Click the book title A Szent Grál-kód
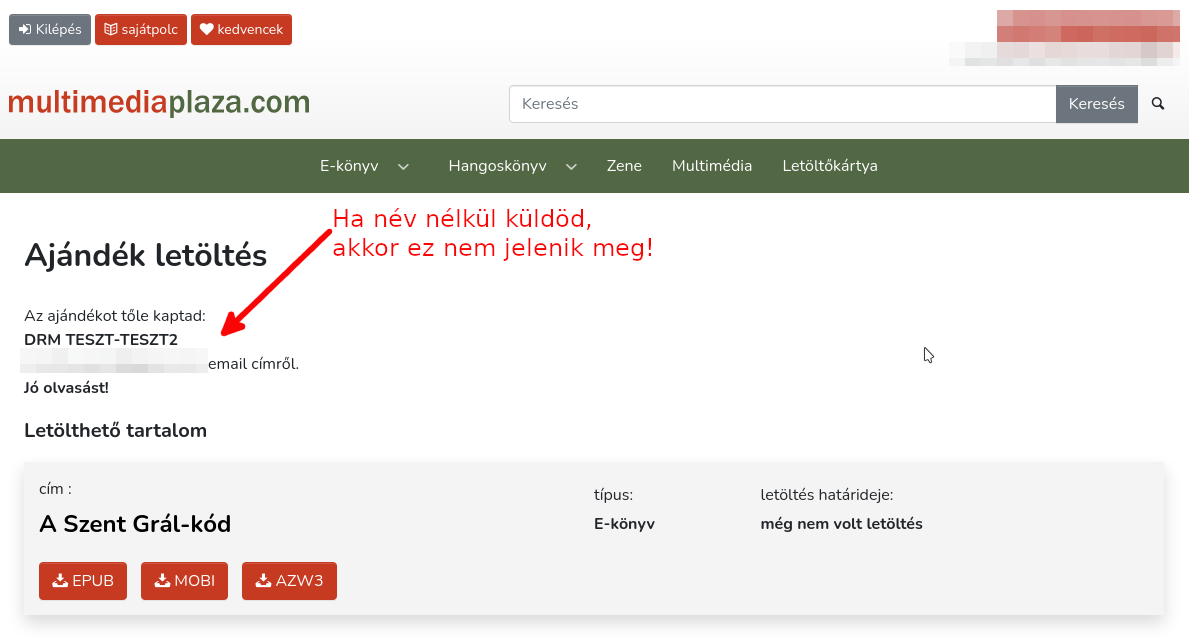This screenshot has width=1191, height=638. click(x=135, y=523)
